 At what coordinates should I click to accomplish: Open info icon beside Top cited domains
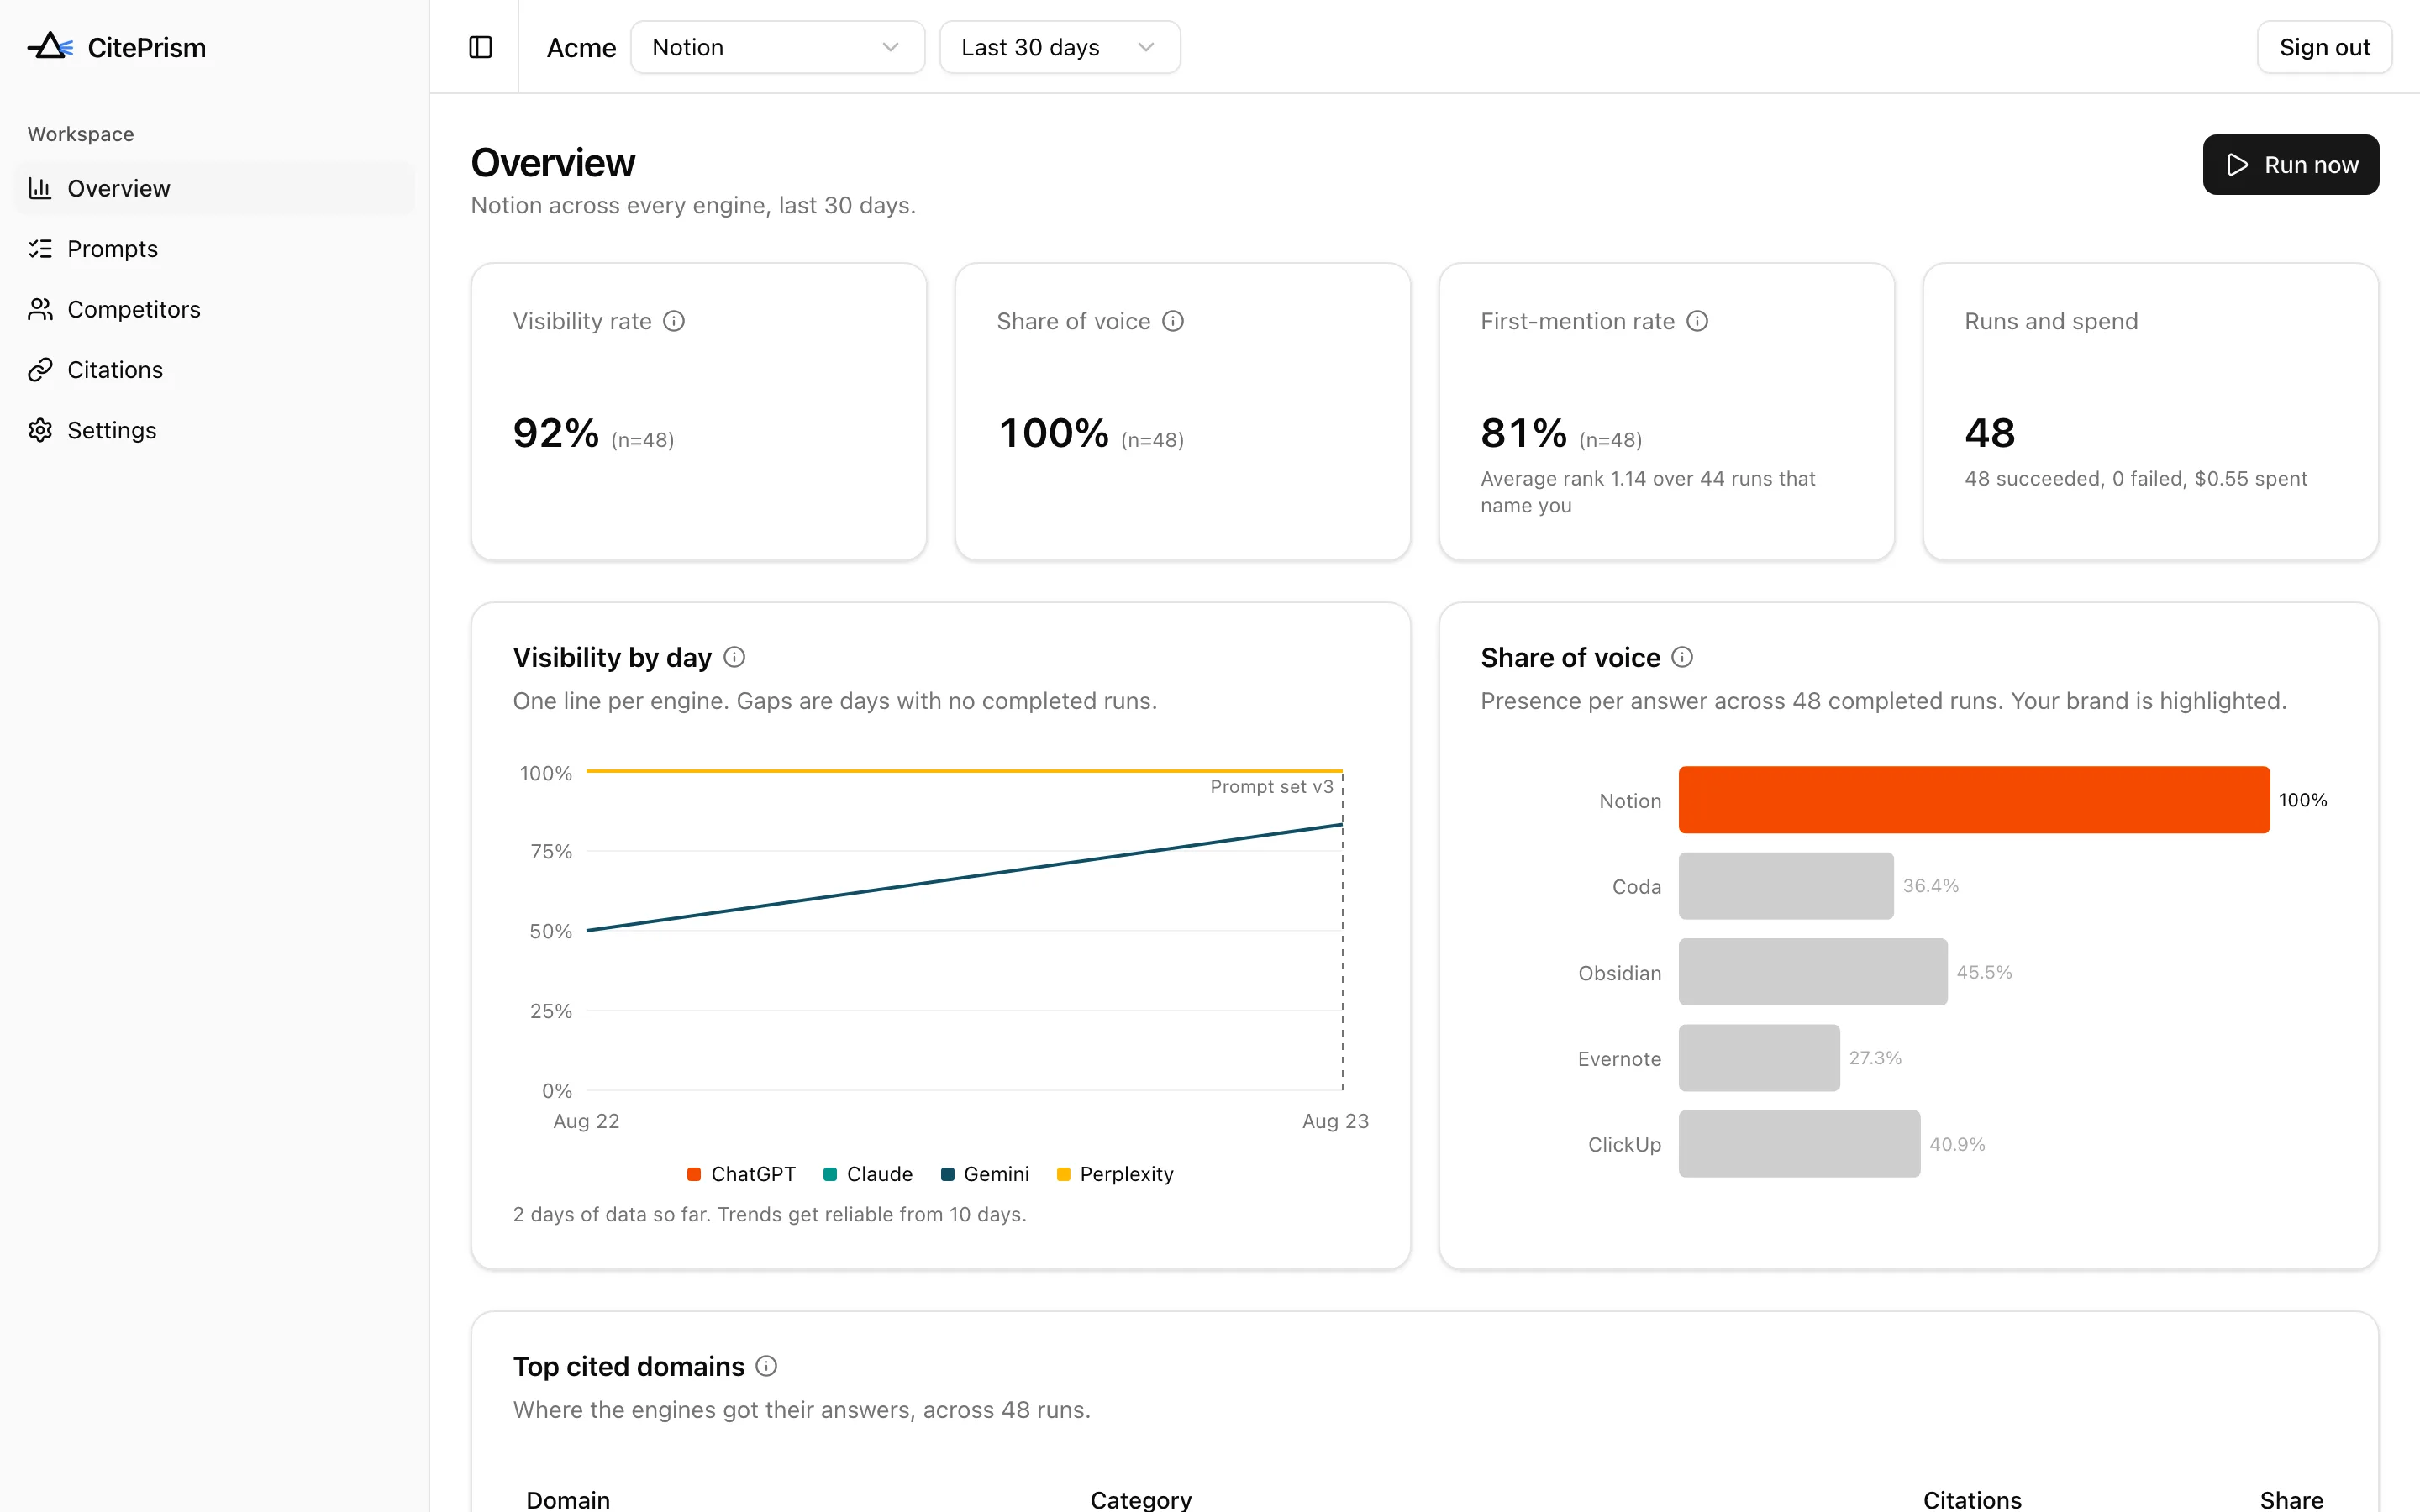click(766, 1366)
